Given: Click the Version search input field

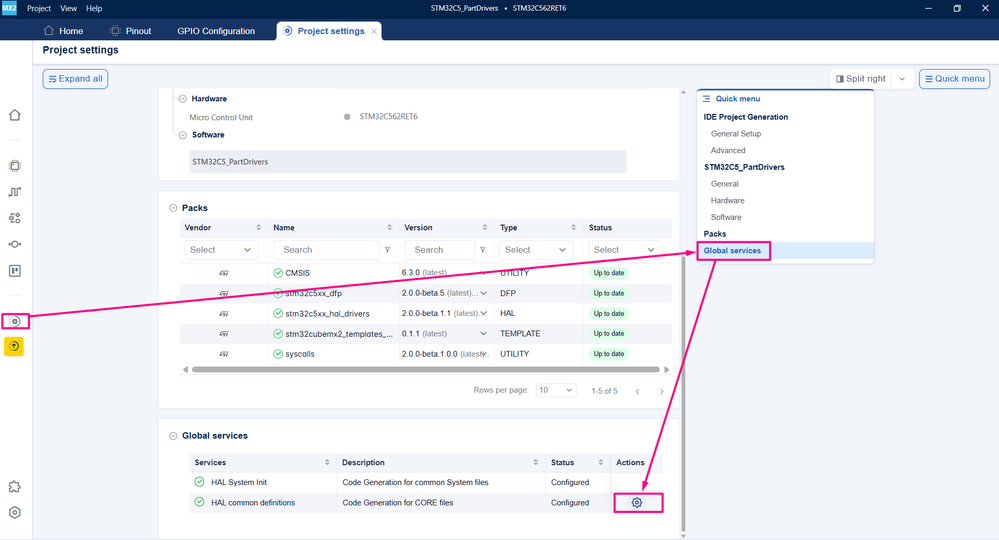Looking at the screenshot, I should coord(440,250).
